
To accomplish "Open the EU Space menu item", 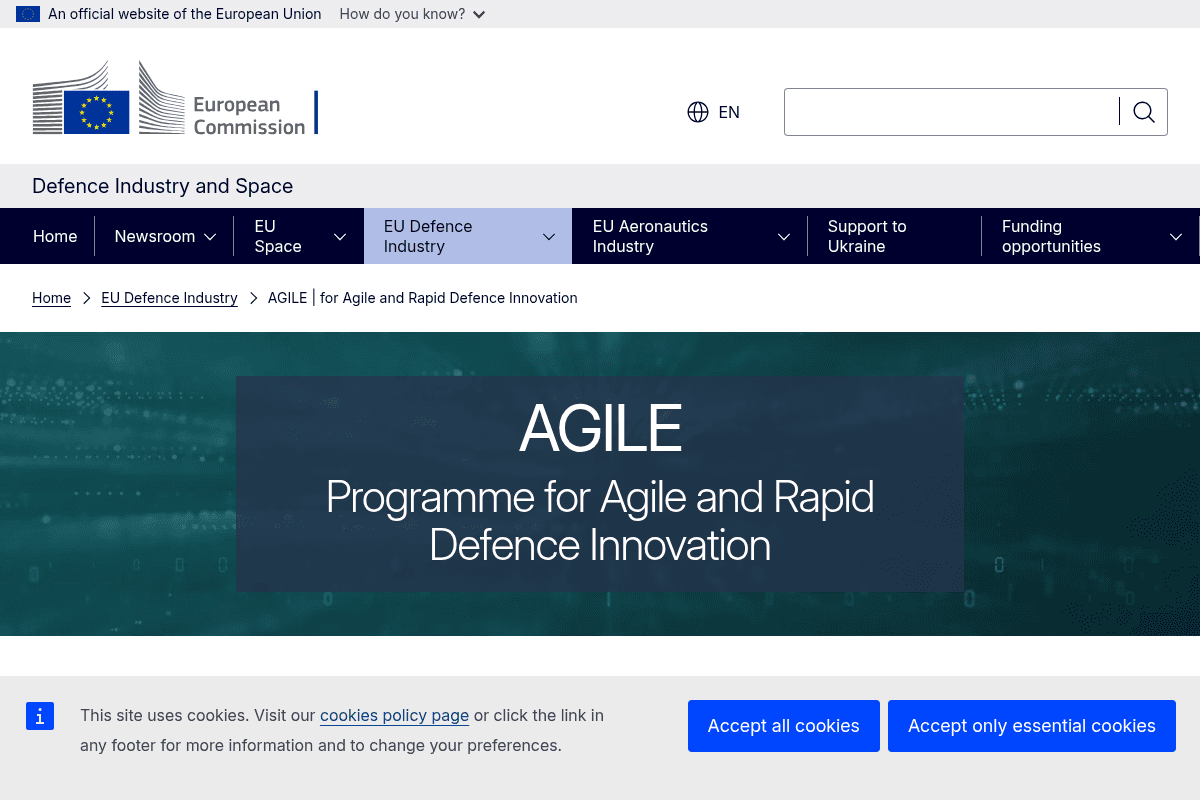I will pyautogui.click(x=278, y=236).
